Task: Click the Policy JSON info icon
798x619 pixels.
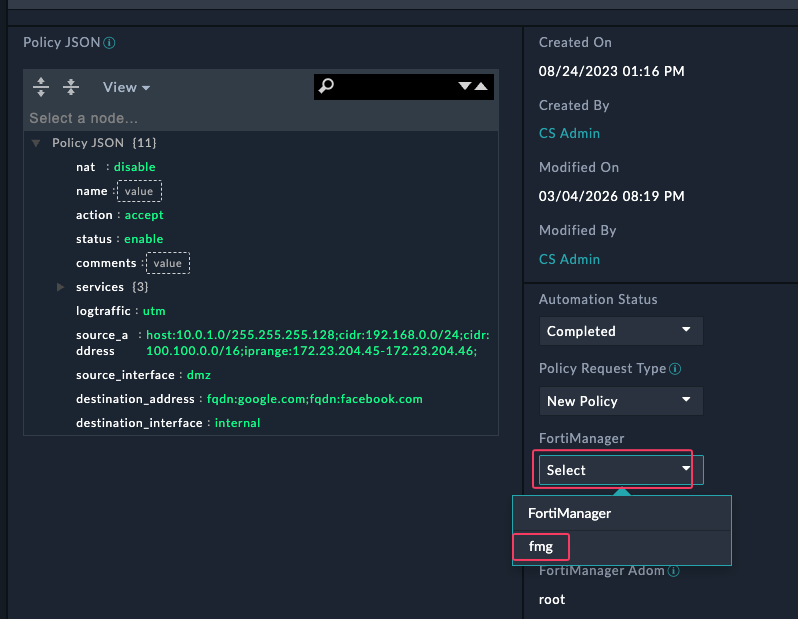Action: (110, 43)
